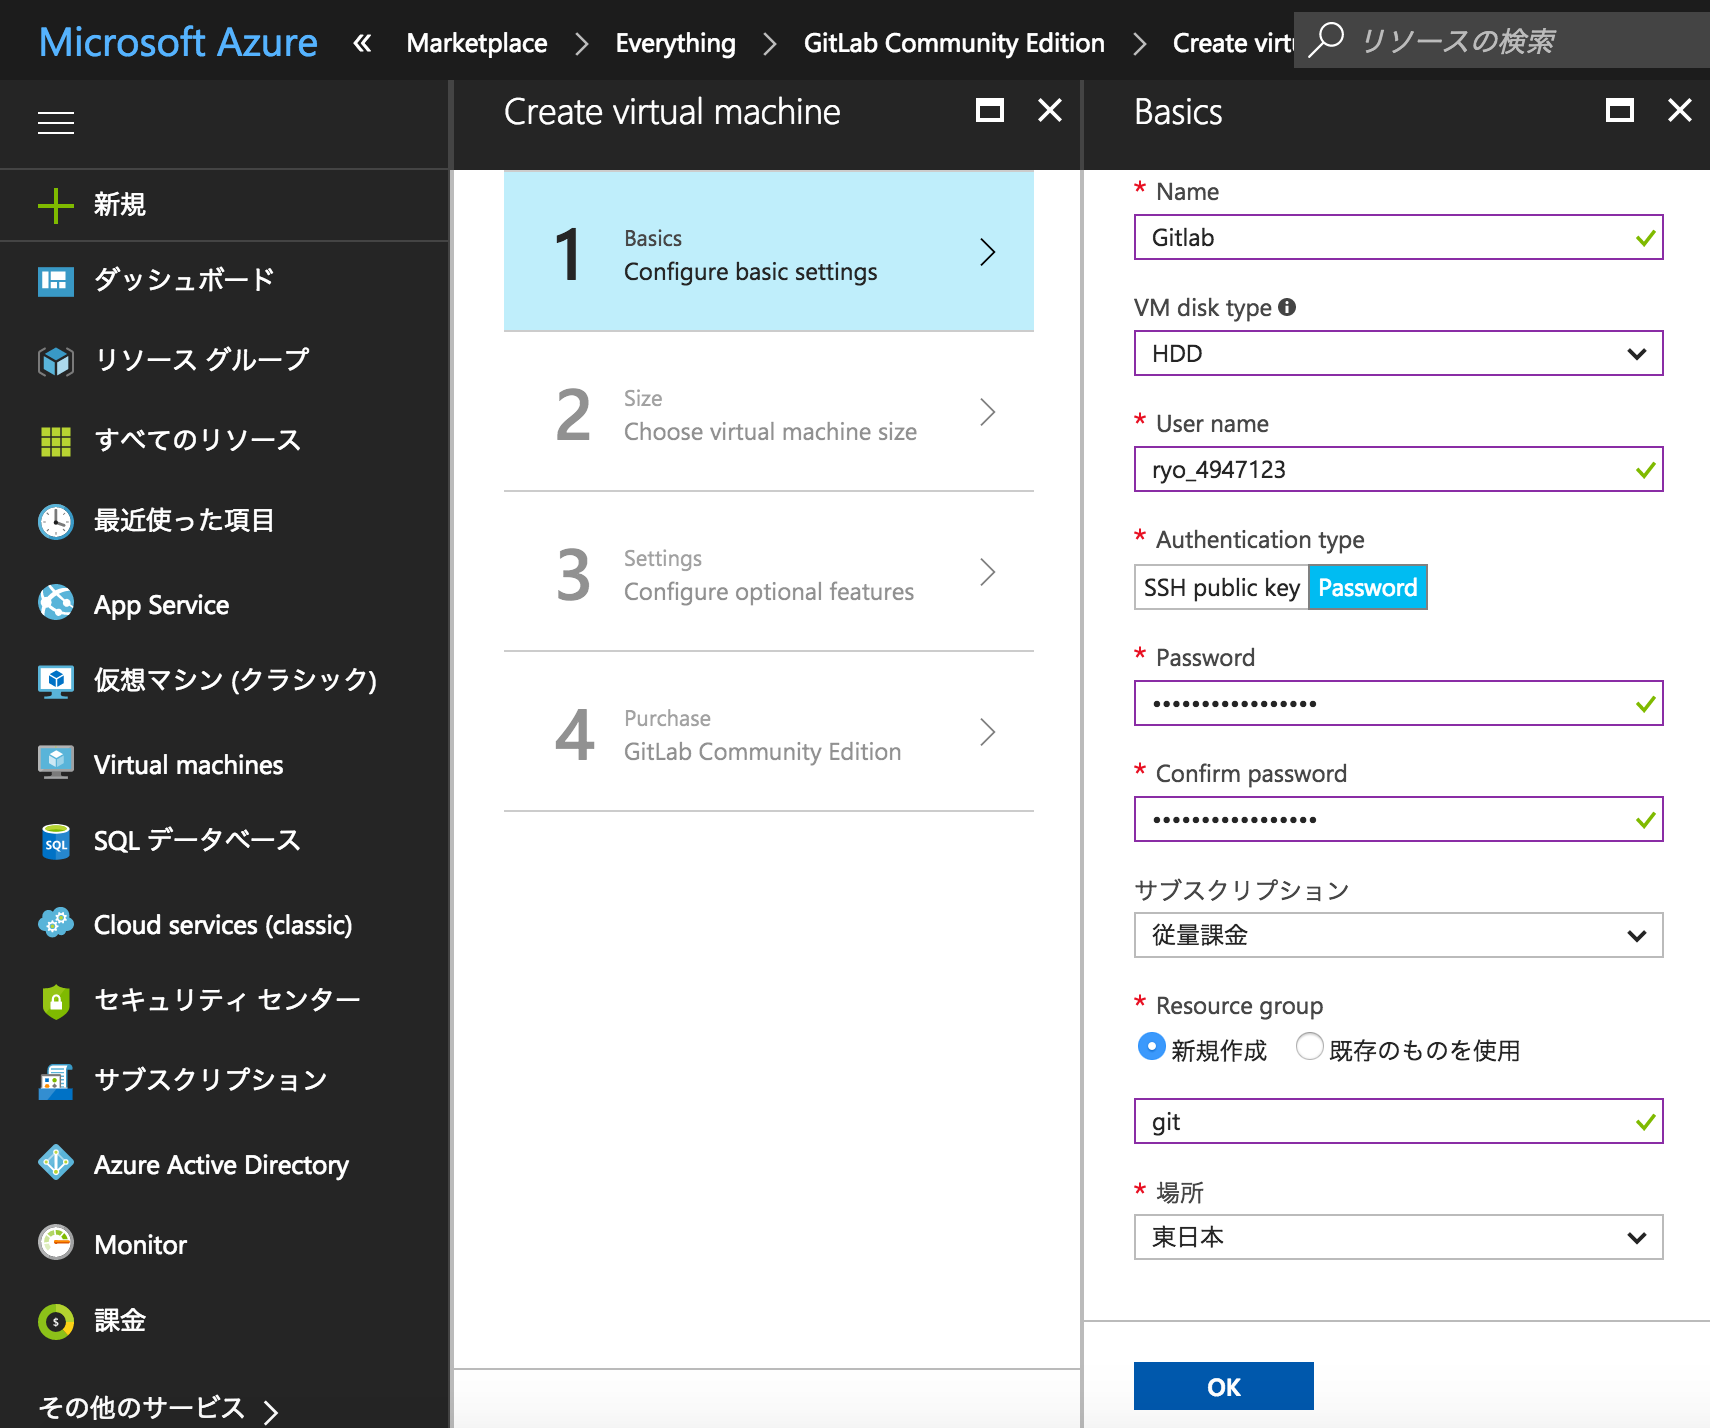Open the 課金 section
Screen dimensions: 1710x1428
118,1321
